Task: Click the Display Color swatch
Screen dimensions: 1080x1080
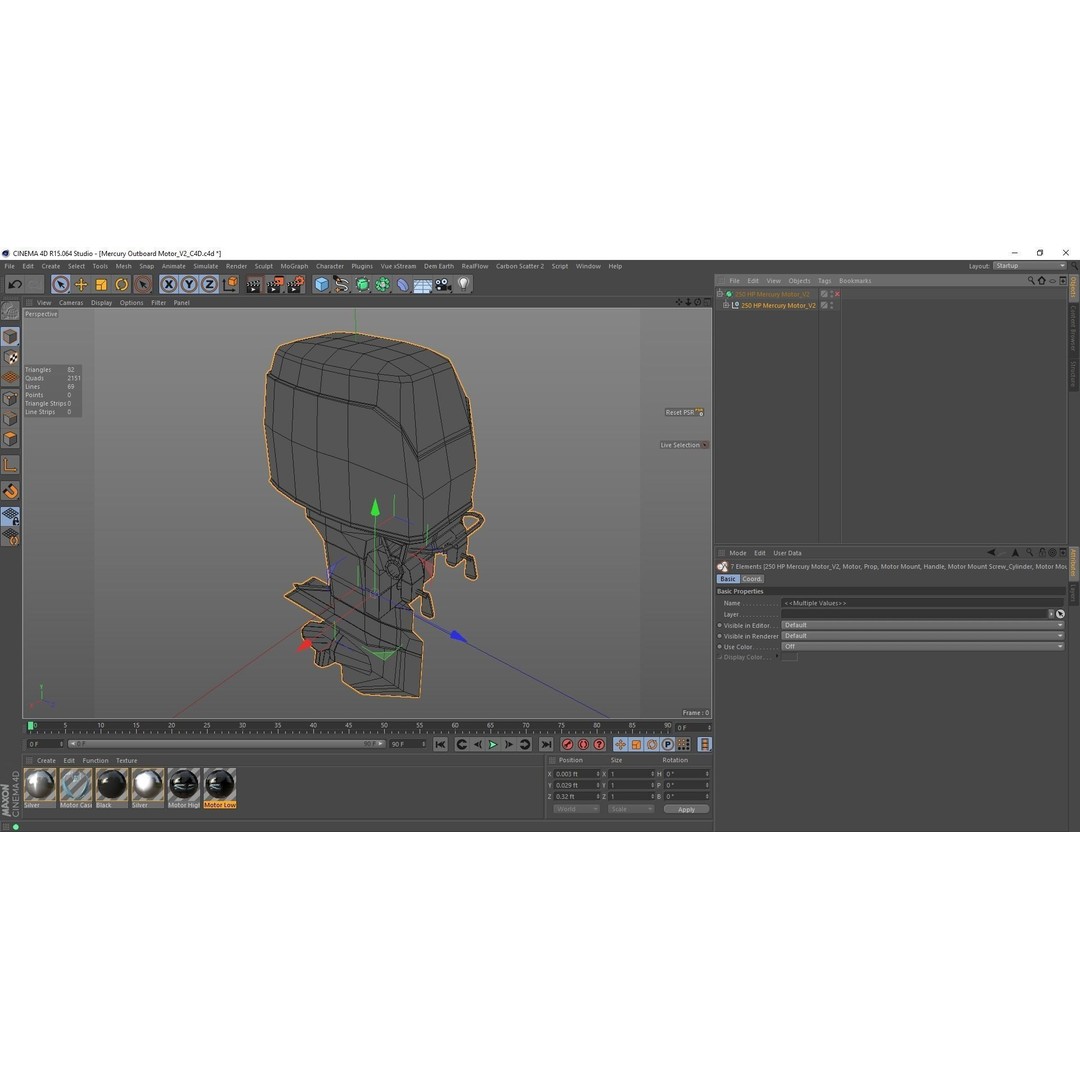Action: point(789,657)
